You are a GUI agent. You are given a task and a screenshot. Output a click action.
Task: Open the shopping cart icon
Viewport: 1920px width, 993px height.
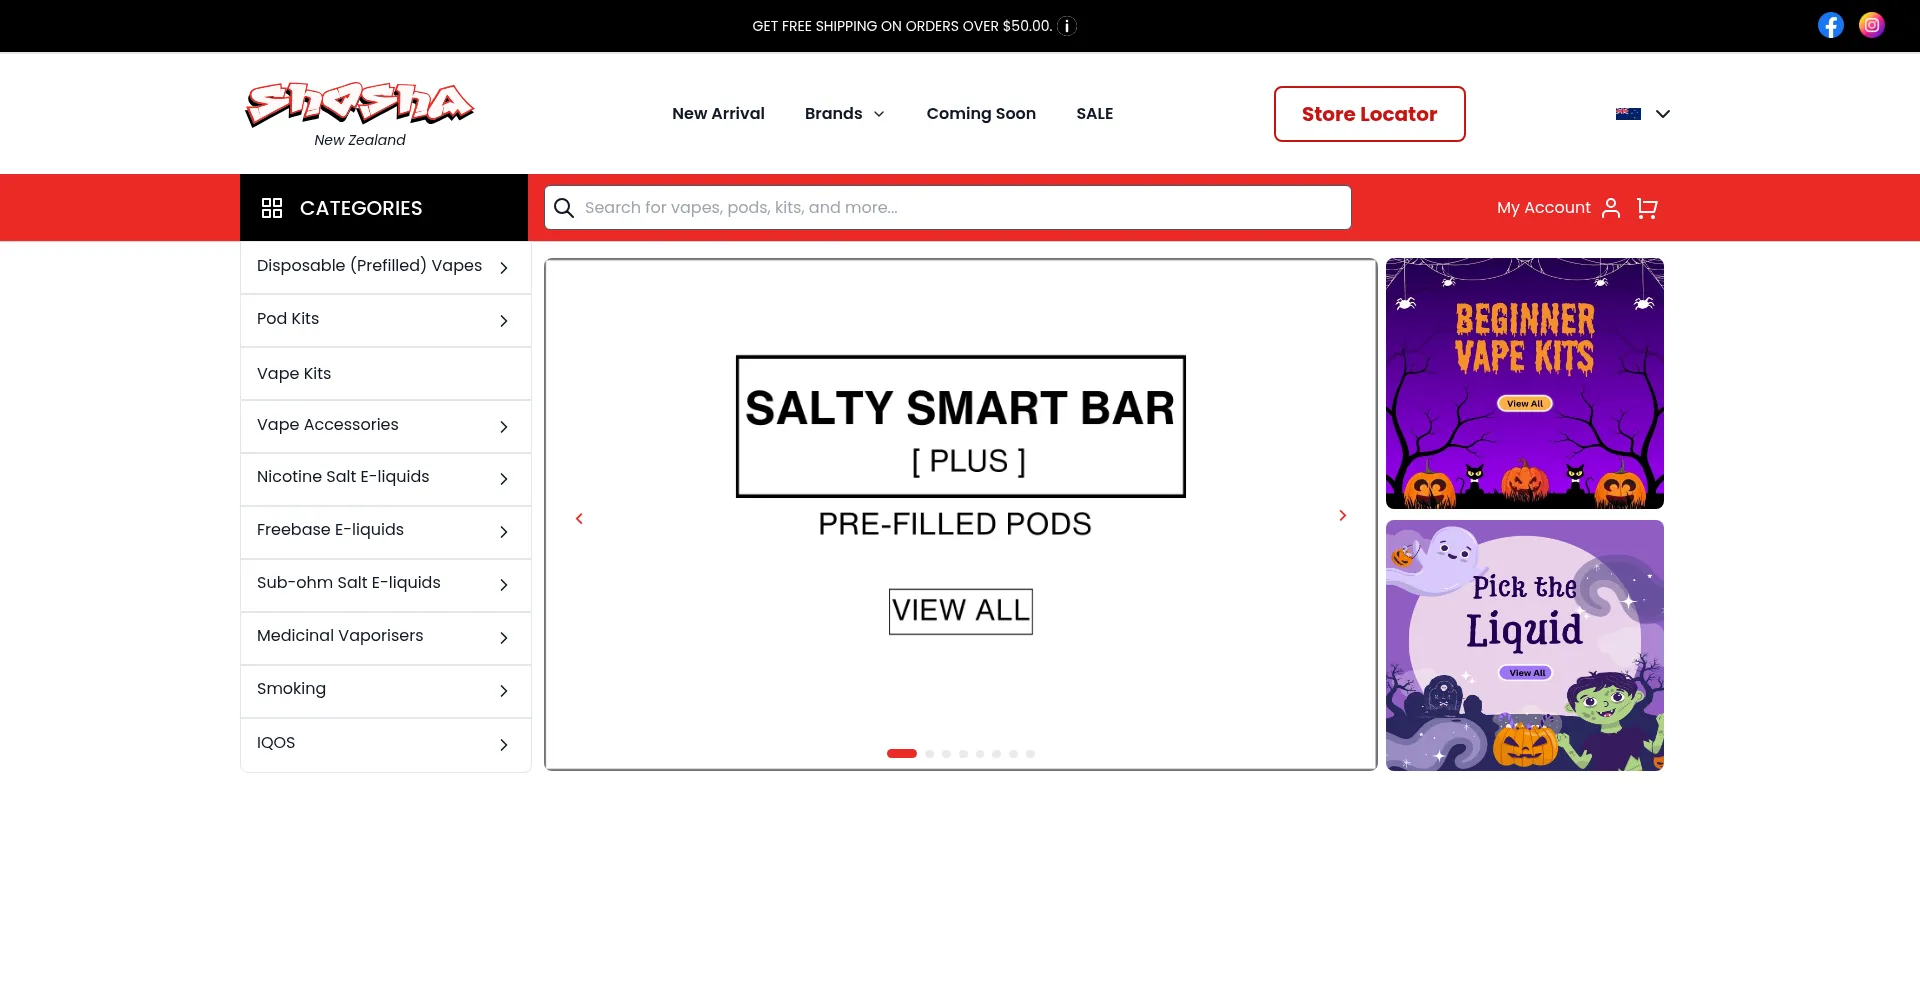click(x=1646, y=208)
